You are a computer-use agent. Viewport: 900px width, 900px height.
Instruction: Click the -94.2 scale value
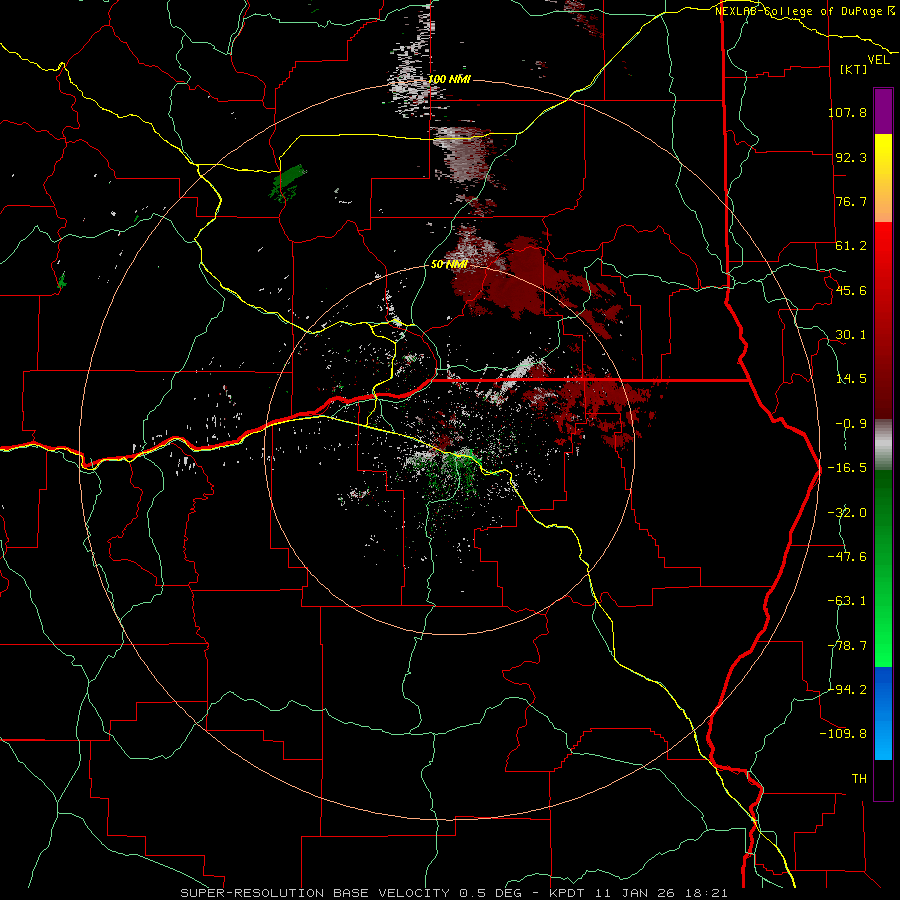(847, 689)
